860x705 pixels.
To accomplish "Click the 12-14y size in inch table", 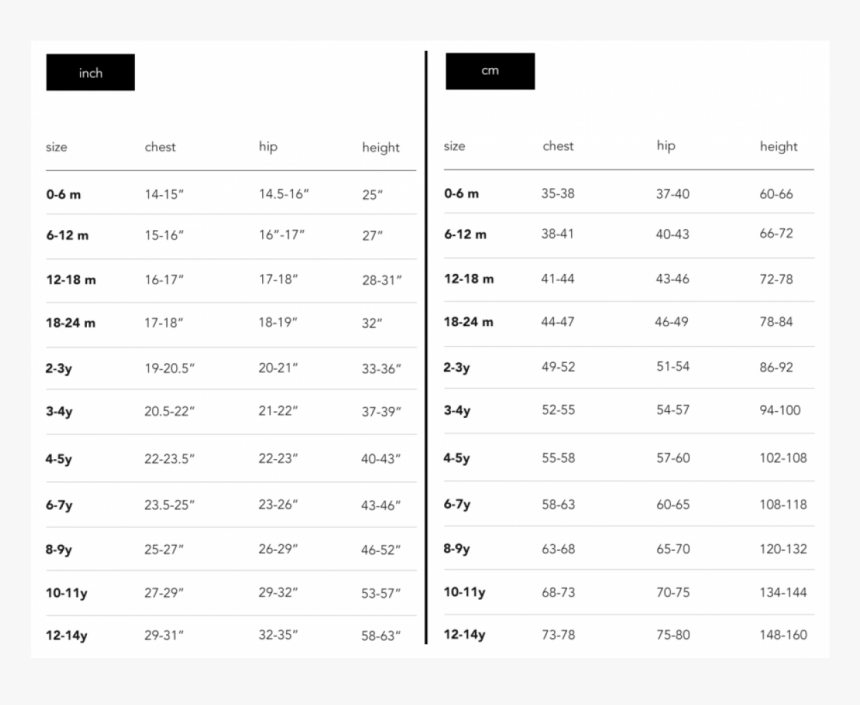I will tap(66, 635).
